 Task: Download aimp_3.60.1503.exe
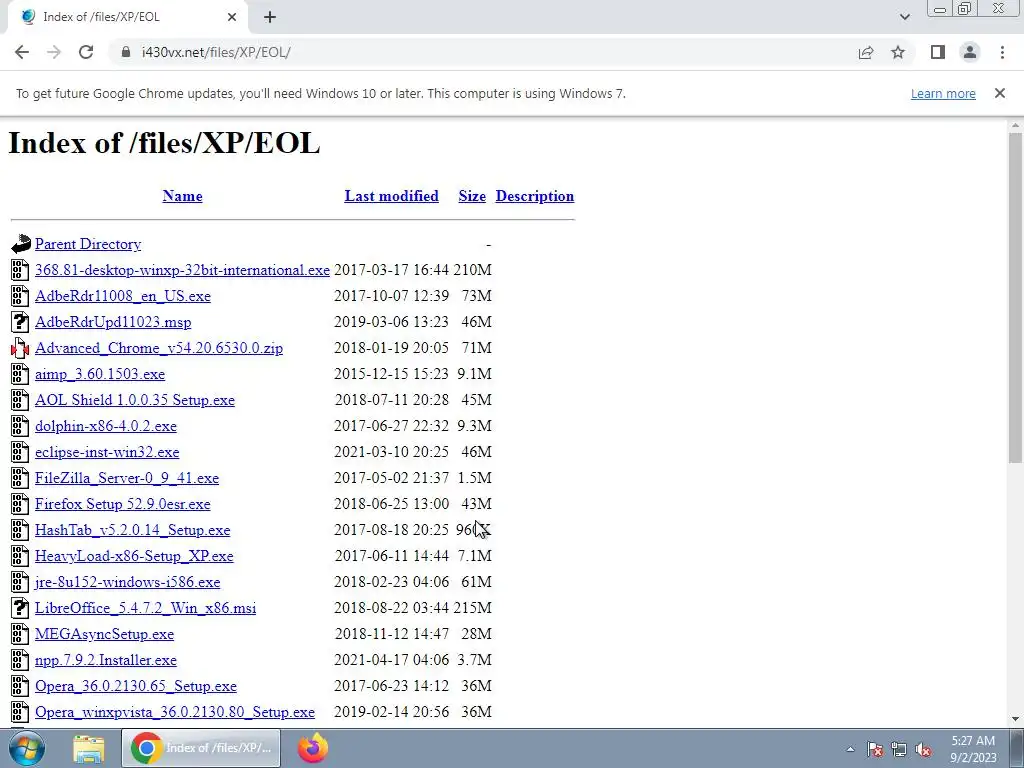click(100, 374)
